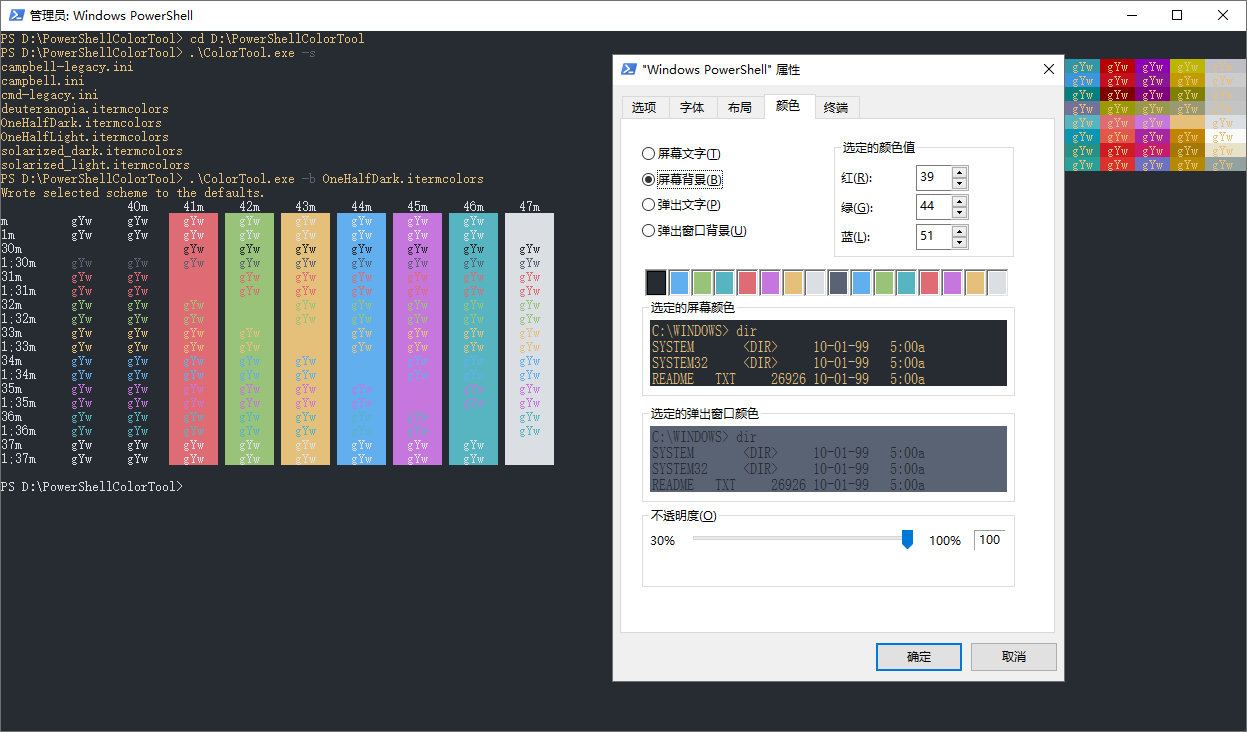Open the 终端 tab
The height and width of the screenshot is (732, 1247).
coord(836,108)
